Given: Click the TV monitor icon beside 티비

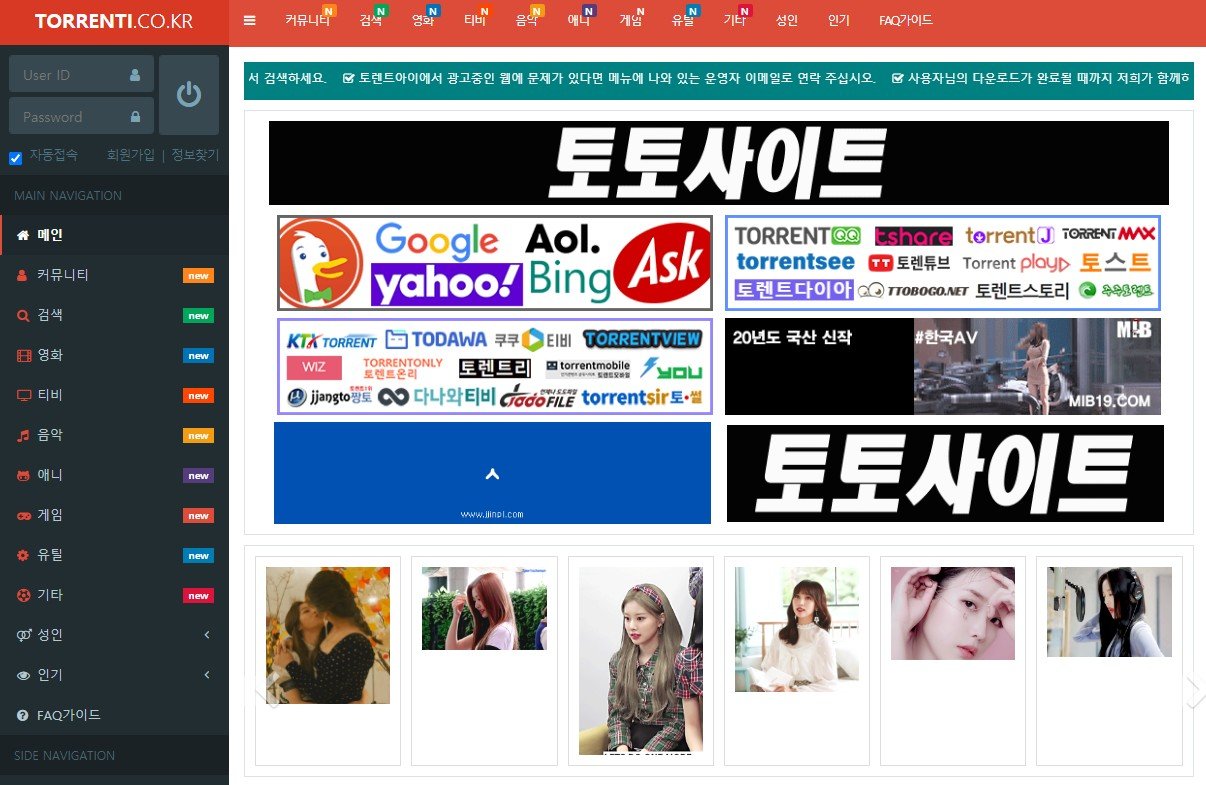Looking at the screenshot, I should pyautogui.click(x=23, y=395).
